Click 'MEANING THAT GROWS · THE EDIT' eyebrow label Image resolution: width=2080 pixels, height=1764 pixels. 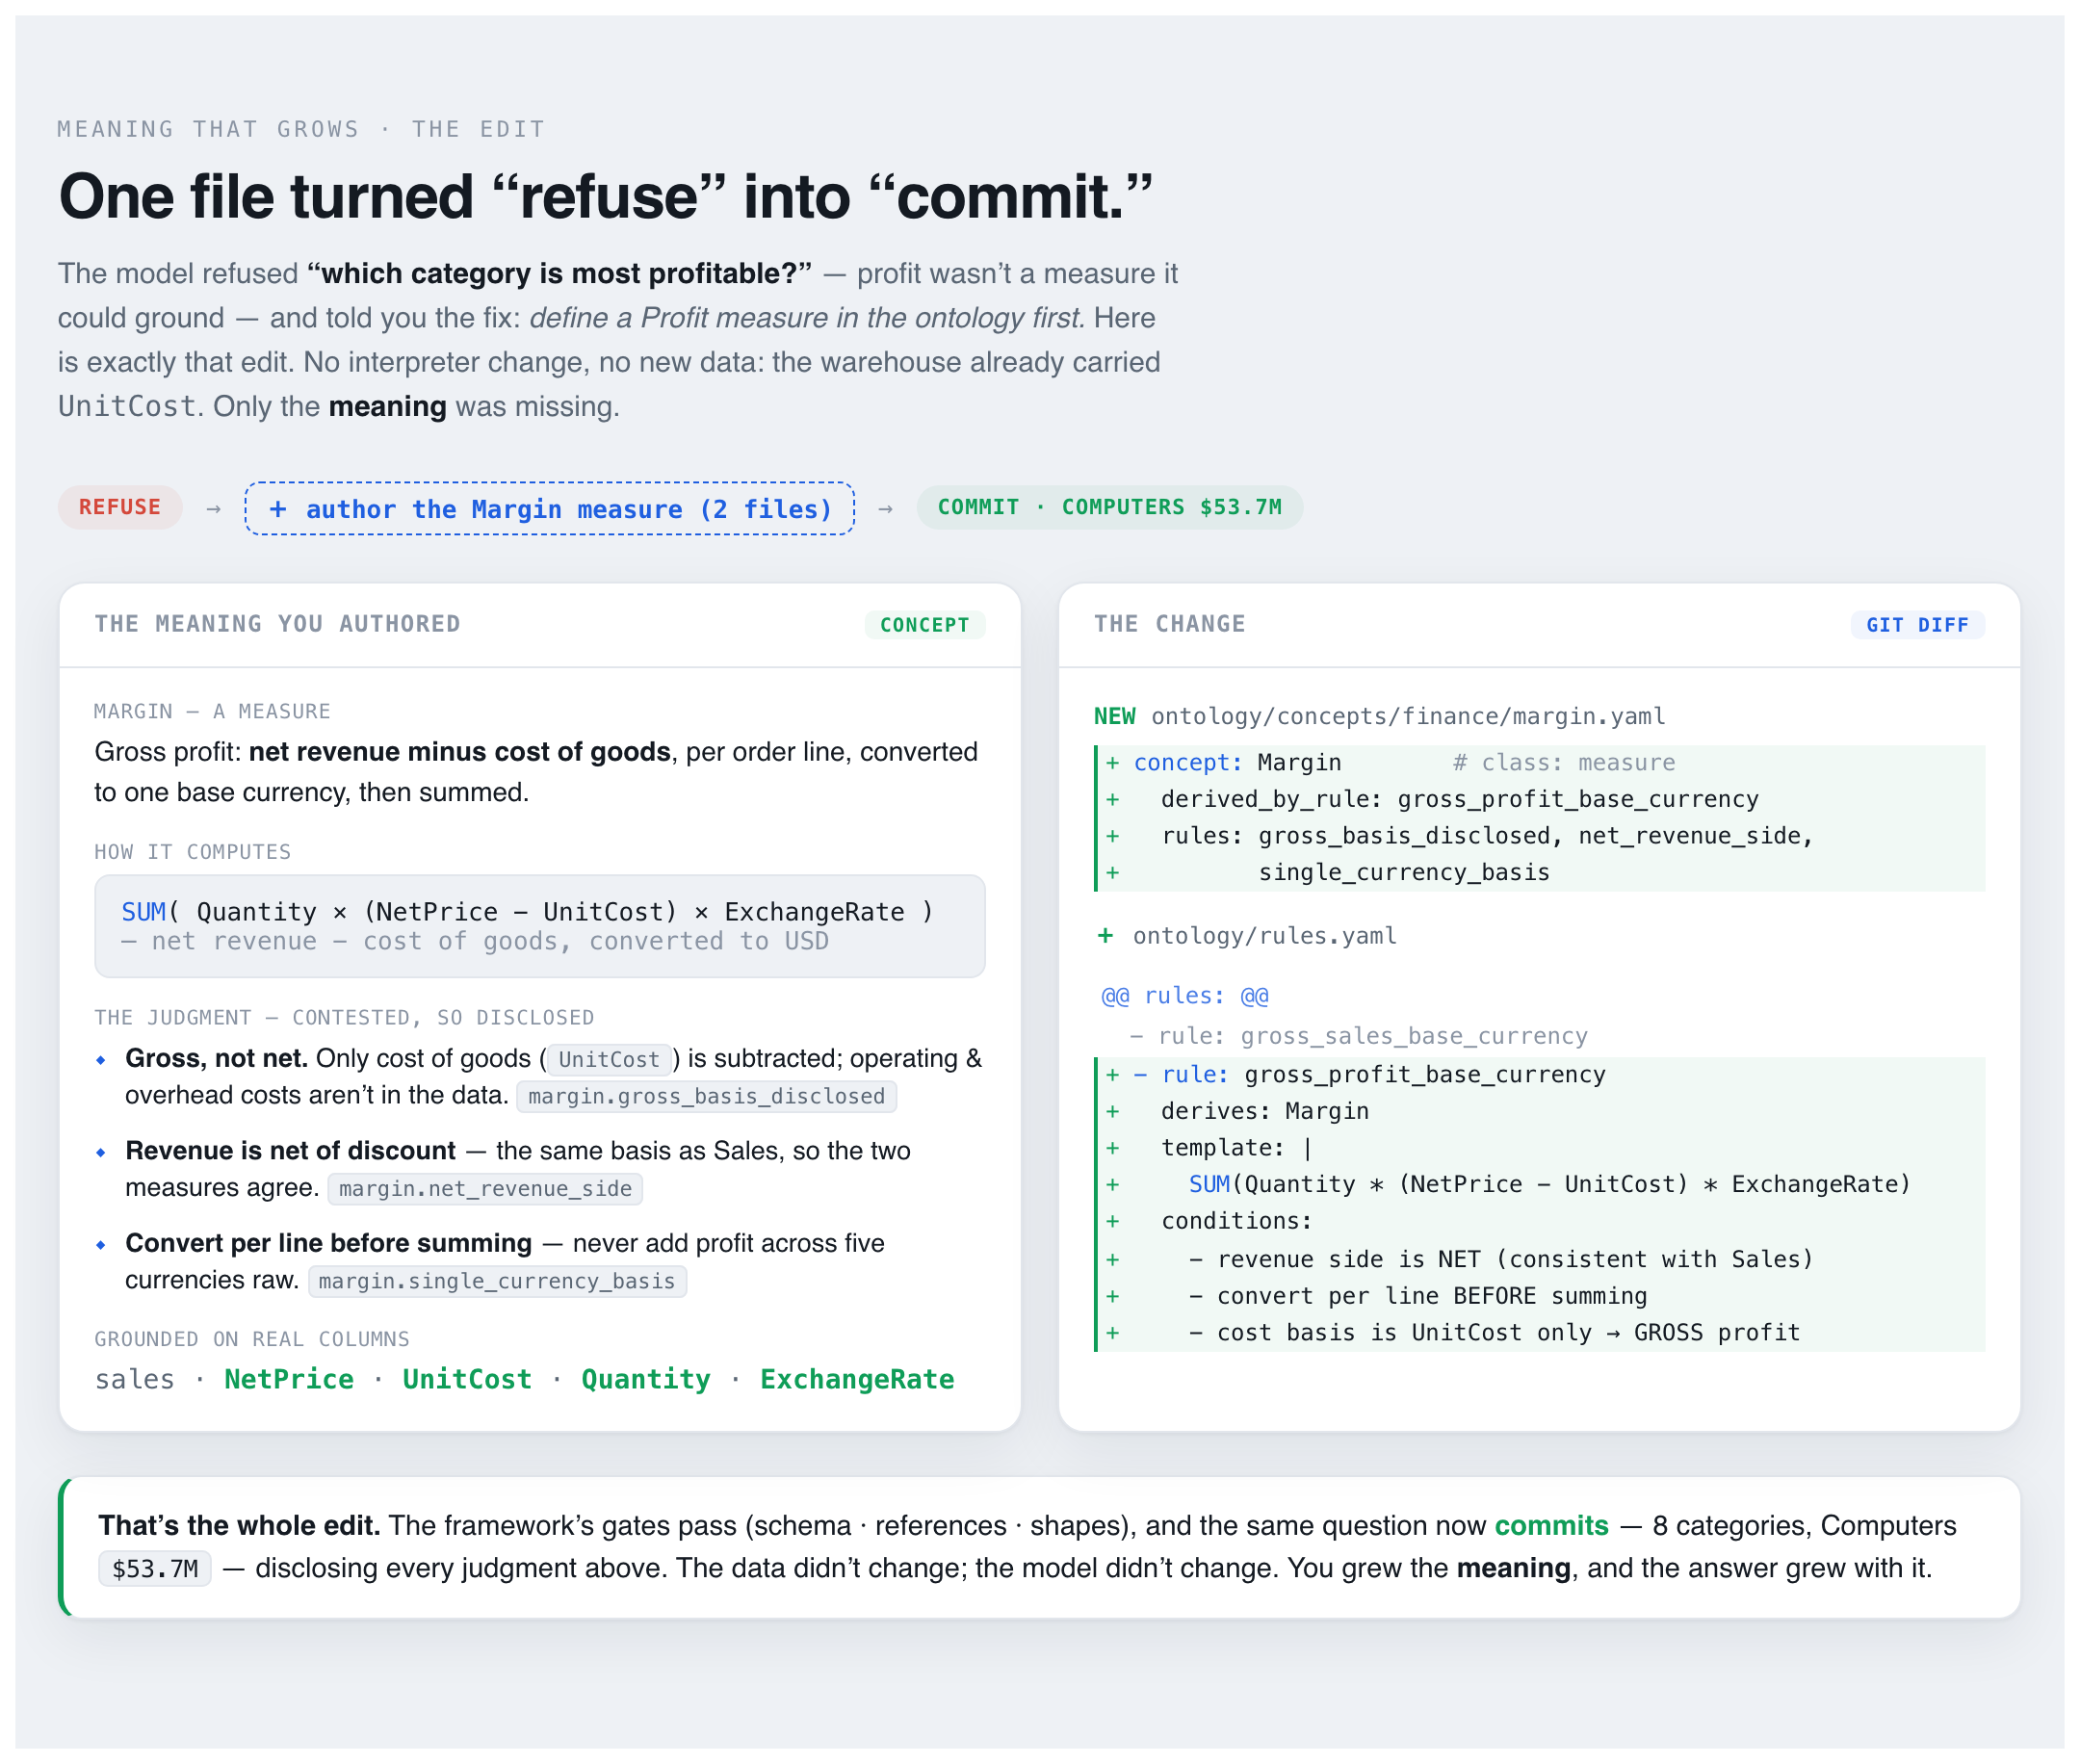(301, 129)
